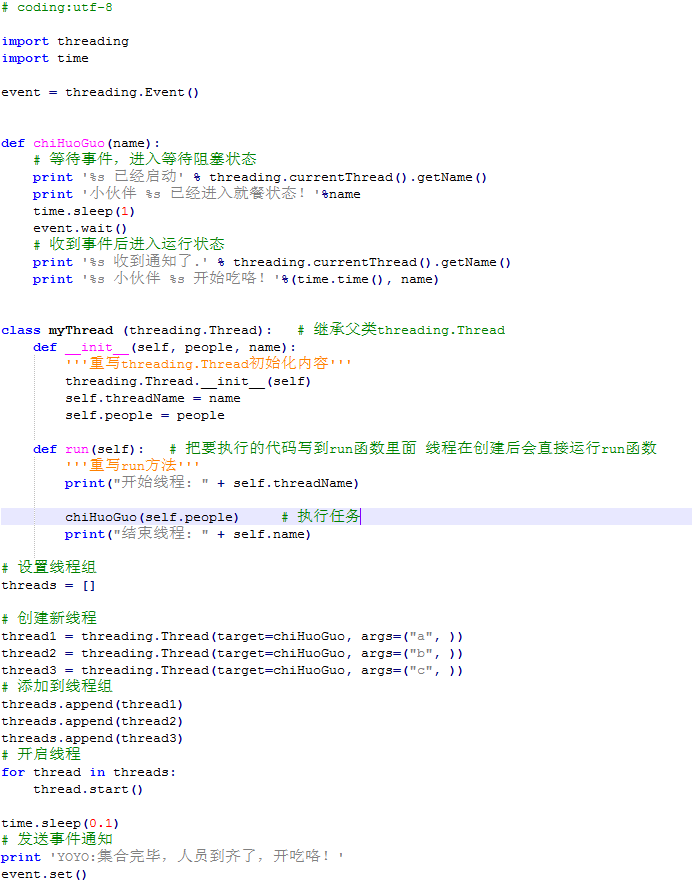
Task: Place cursor on "event.wait()" line
Action: (80, 228)
